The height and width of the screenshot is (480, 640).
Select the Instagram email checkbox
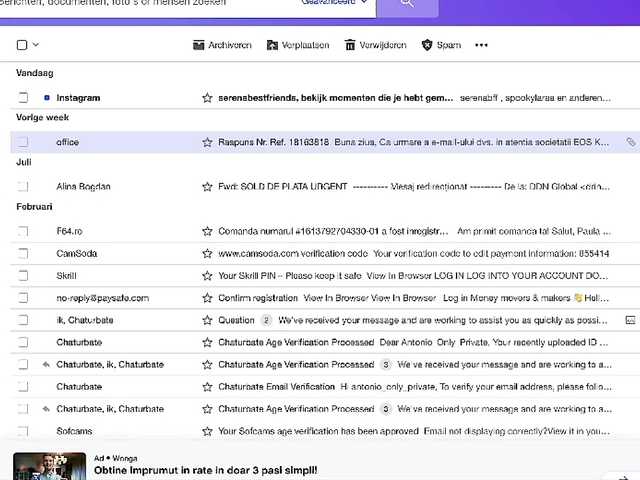click(x=23, y=98)
